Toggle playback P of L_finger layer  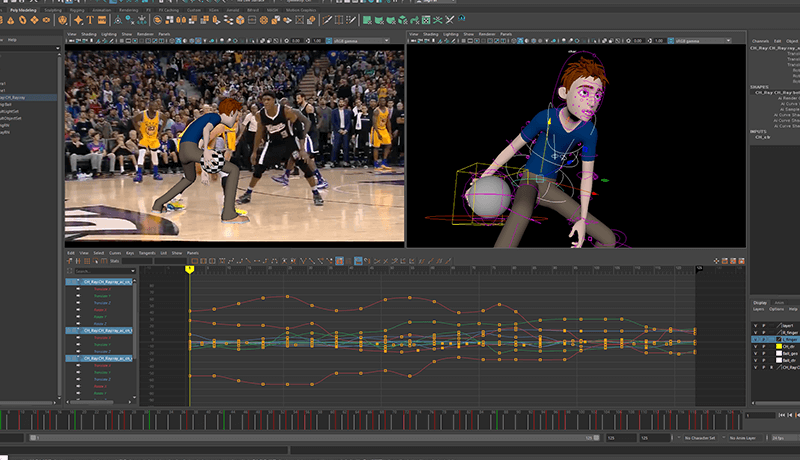pos(764,340)
